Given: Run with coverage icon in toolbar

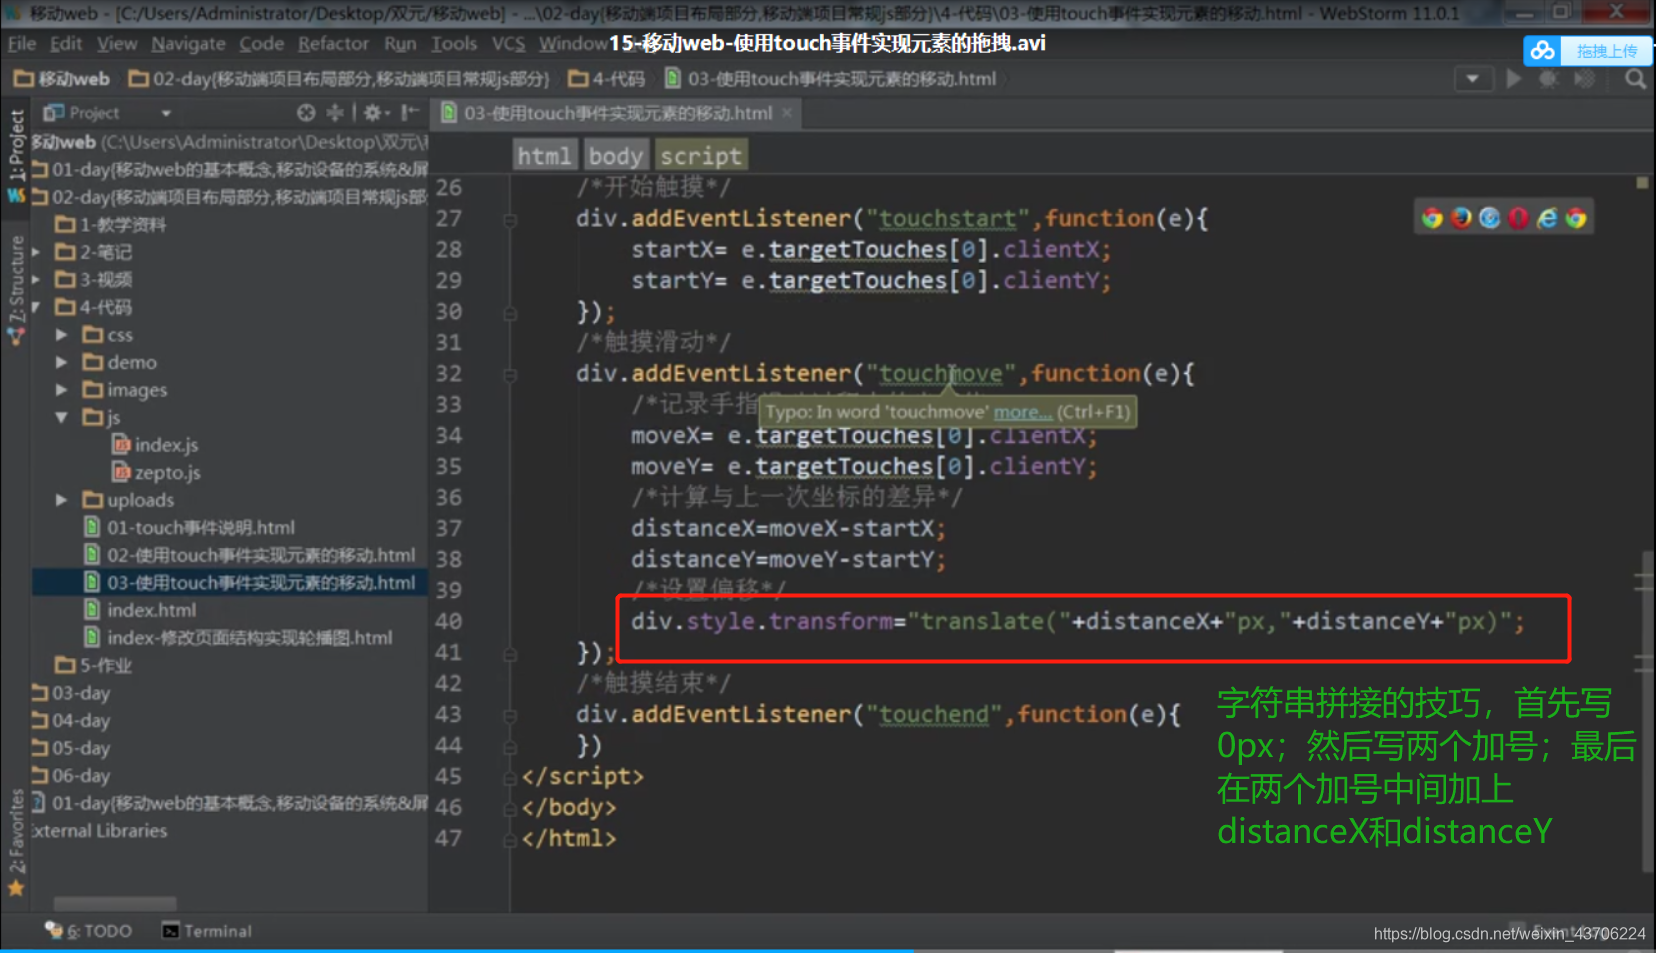Looking at the screenshot, I should (x=1584, y=78).
